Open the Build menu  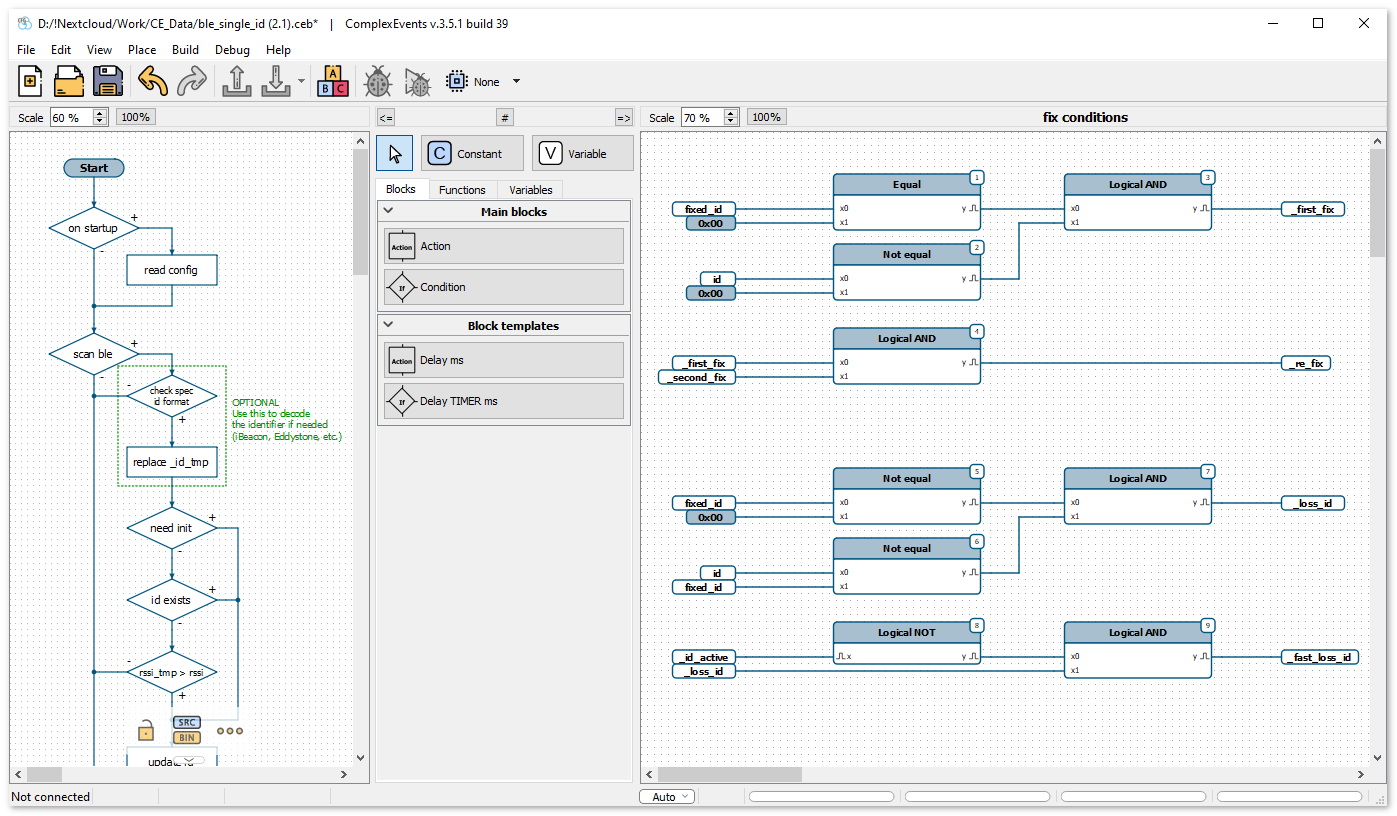click(185, 49)
